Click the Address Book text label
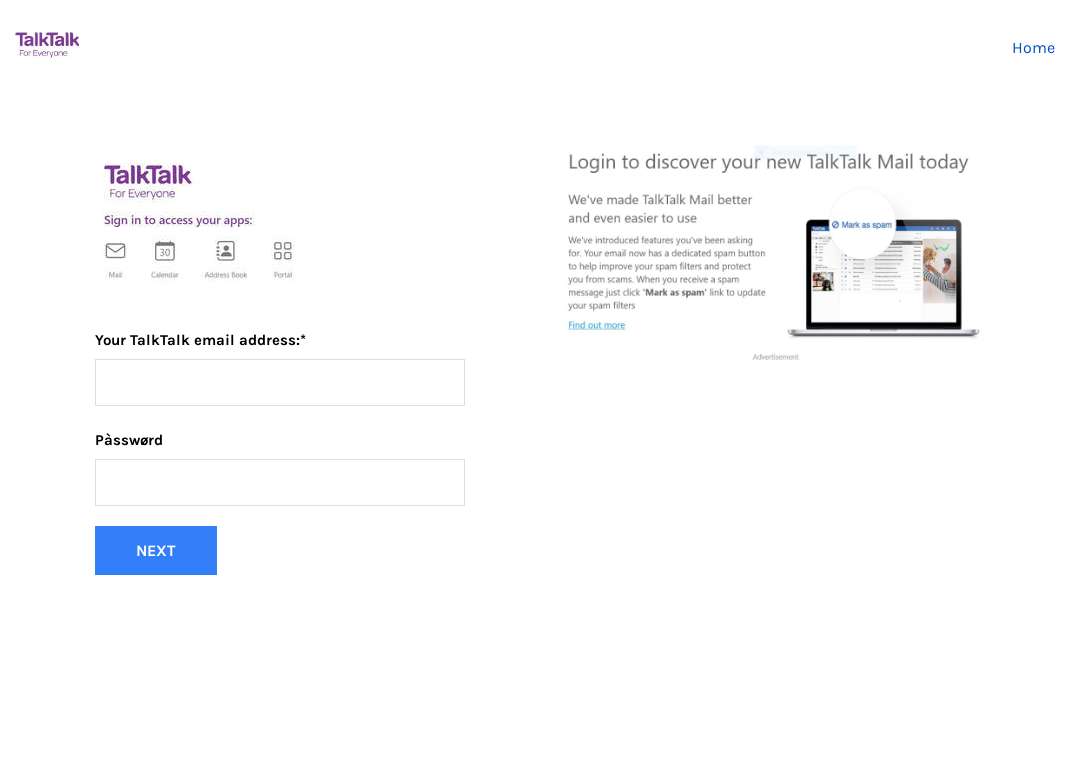Image resolution: width=1080 pixels, height=768 pixels. coord(226,275)
